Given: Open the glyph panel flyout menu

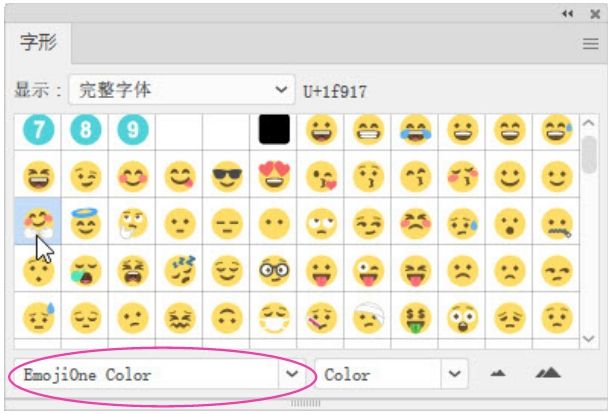Looking at the screenshot, I should (x=591, y=44).
